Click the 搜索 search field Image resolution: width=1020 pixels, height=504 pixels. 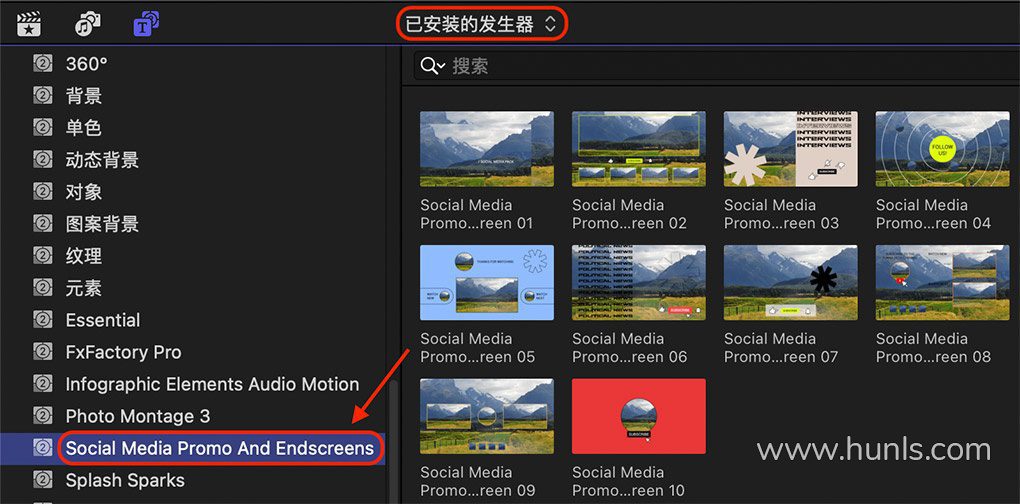click(x=716, y=66)
